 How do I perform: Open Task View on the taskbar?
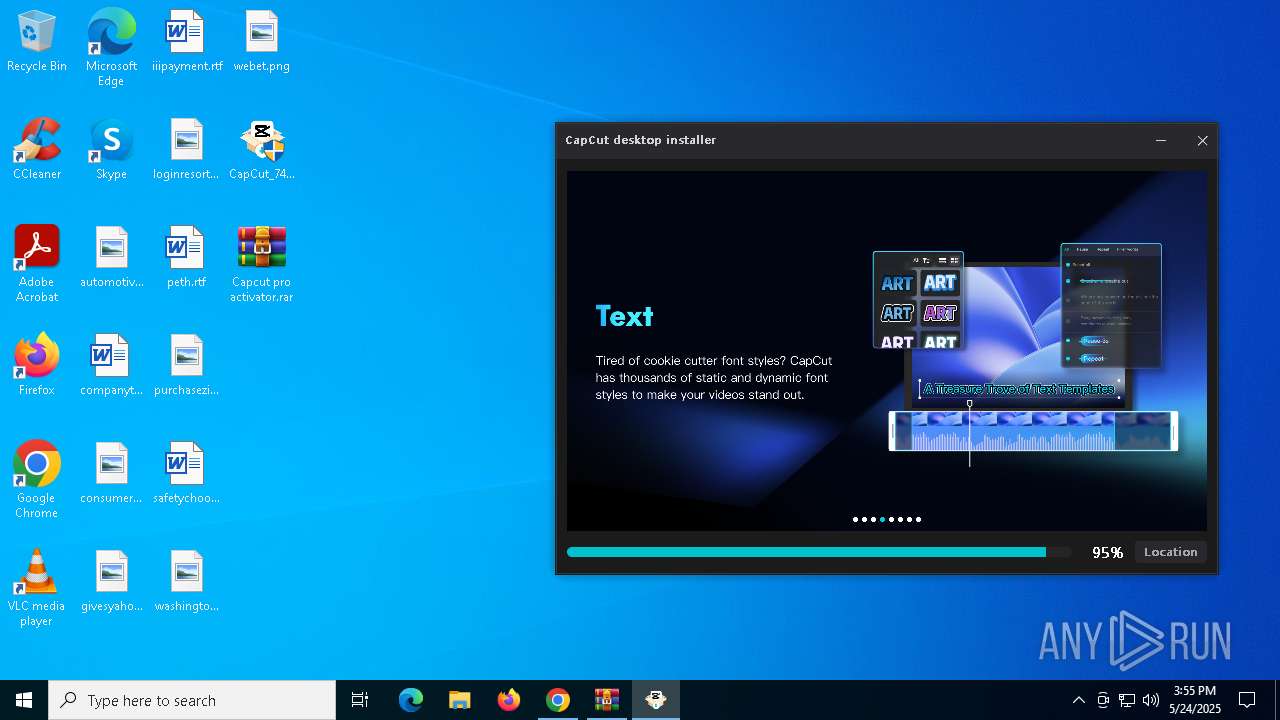(x=360, y=700)
